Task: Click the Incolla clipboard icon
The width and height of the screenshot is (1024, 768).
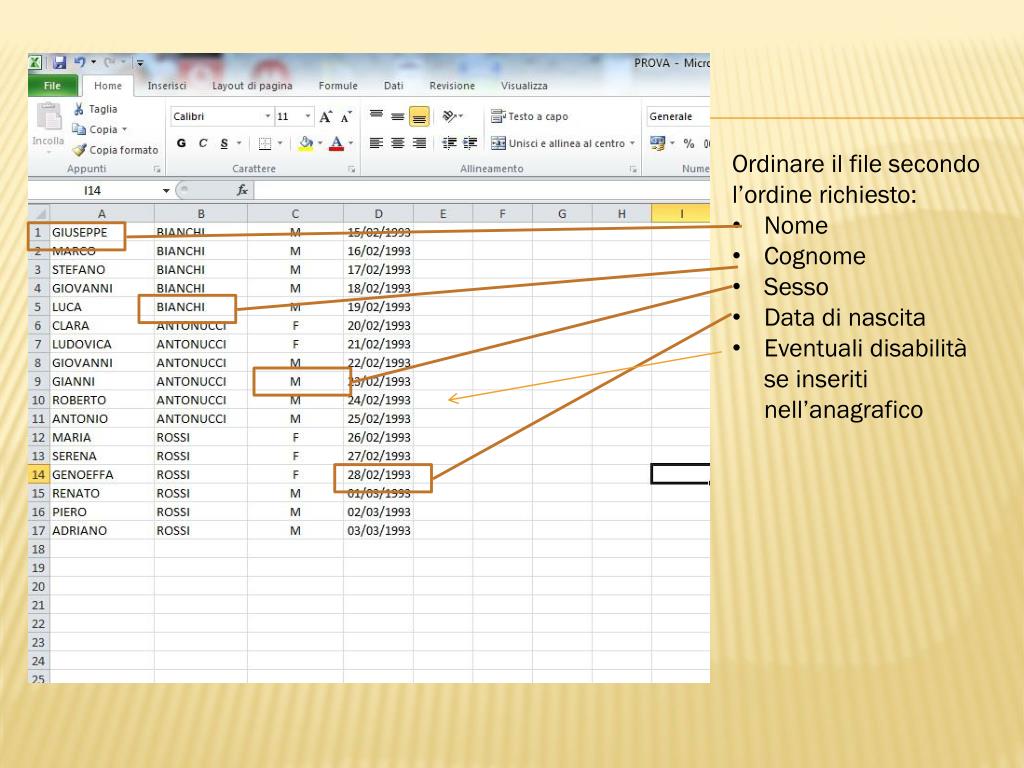Action: tap(49, 118)
